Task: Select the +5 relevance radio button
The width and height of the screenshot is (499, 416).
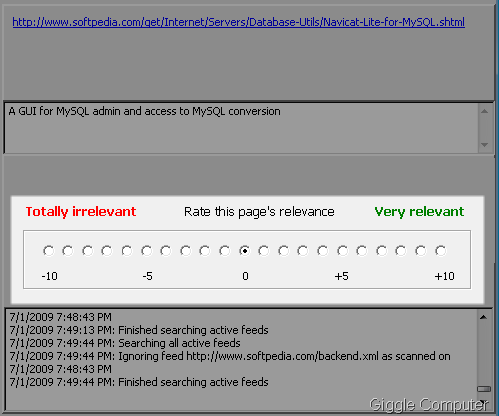Action: 342,251
